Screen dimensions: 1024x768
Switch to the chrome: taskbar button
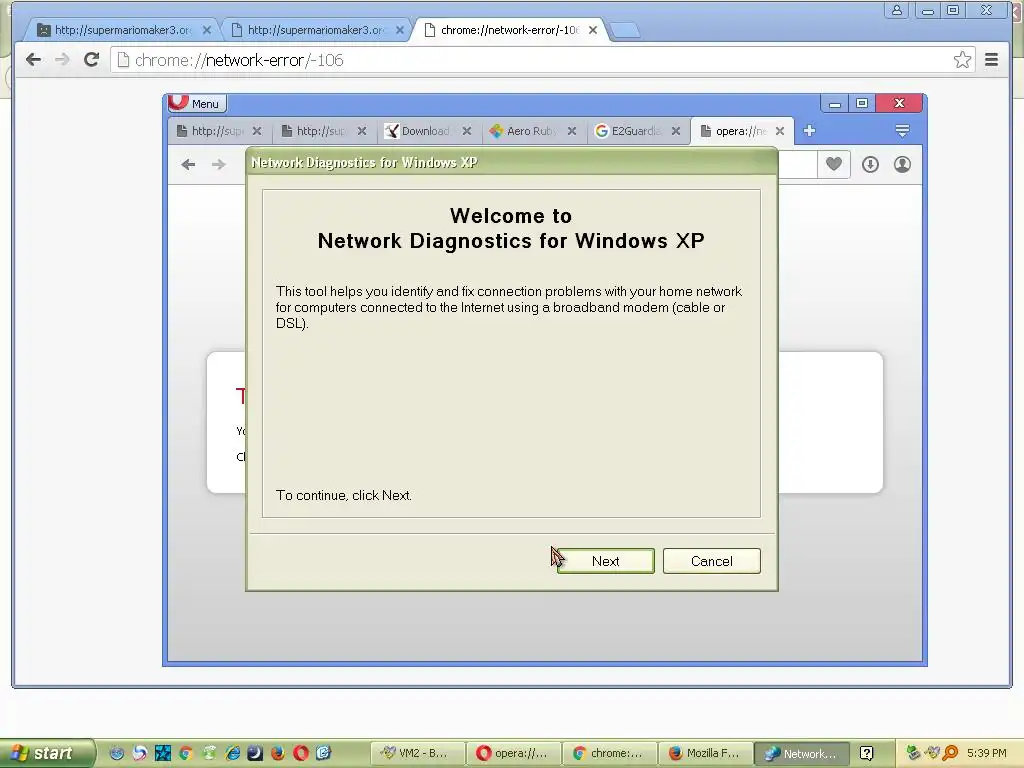point(609,754)
